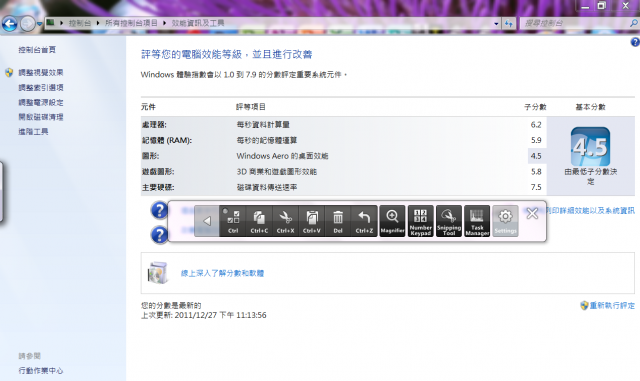Viewport: 640px width, 381px height.
Task: Click the 圖形 row label
Action: [150, 156]
